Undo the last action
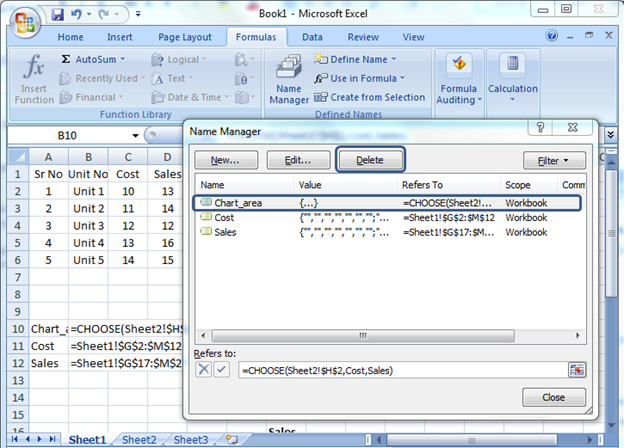 [x=76, y=15]
